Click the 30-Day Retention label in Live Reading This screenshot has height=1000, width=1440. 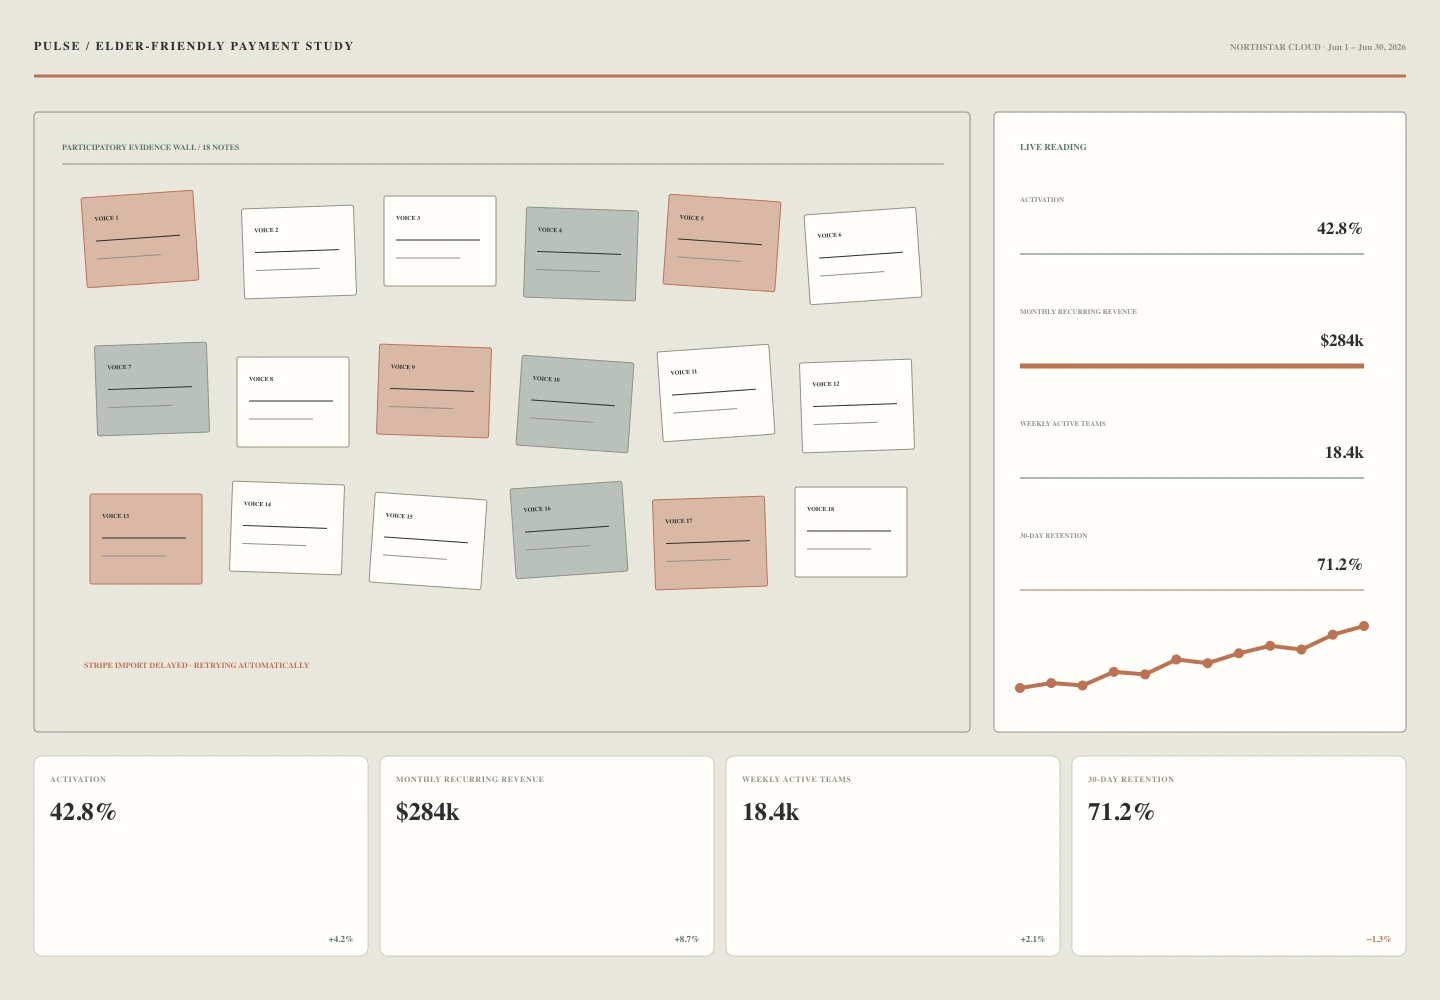click(1054, 536)
